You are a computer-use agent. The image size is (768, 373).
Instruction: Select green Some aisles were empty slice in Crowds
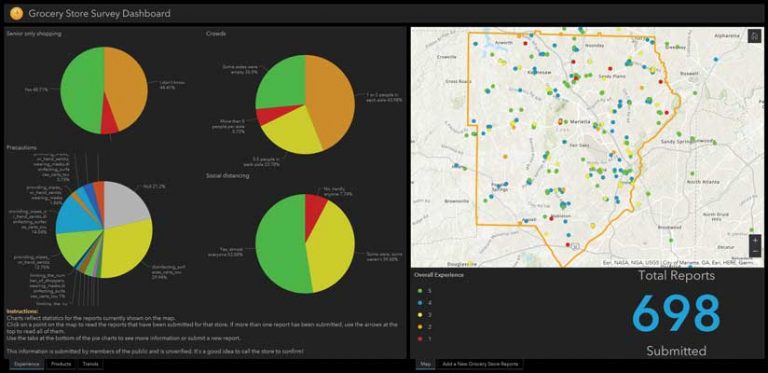tap(282, 83)
